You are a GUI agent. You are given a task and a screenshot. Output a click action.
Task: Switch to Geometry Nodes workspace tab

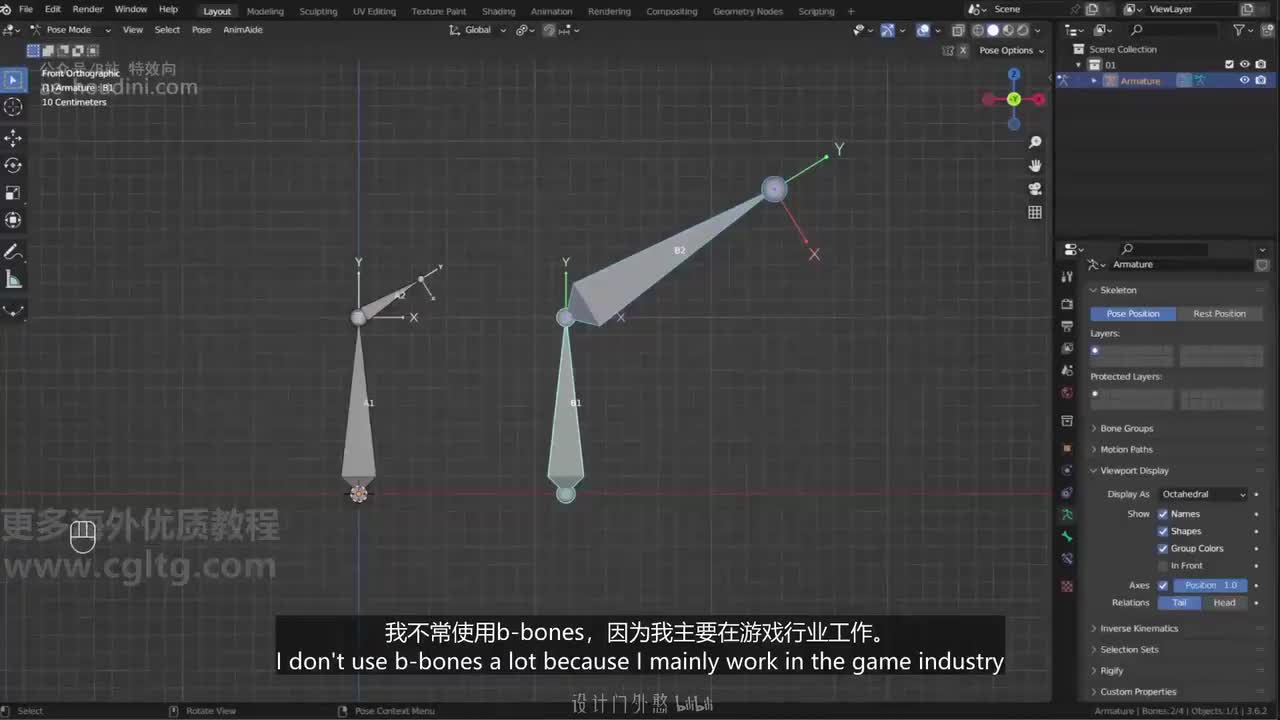click(x=747, y=11)
